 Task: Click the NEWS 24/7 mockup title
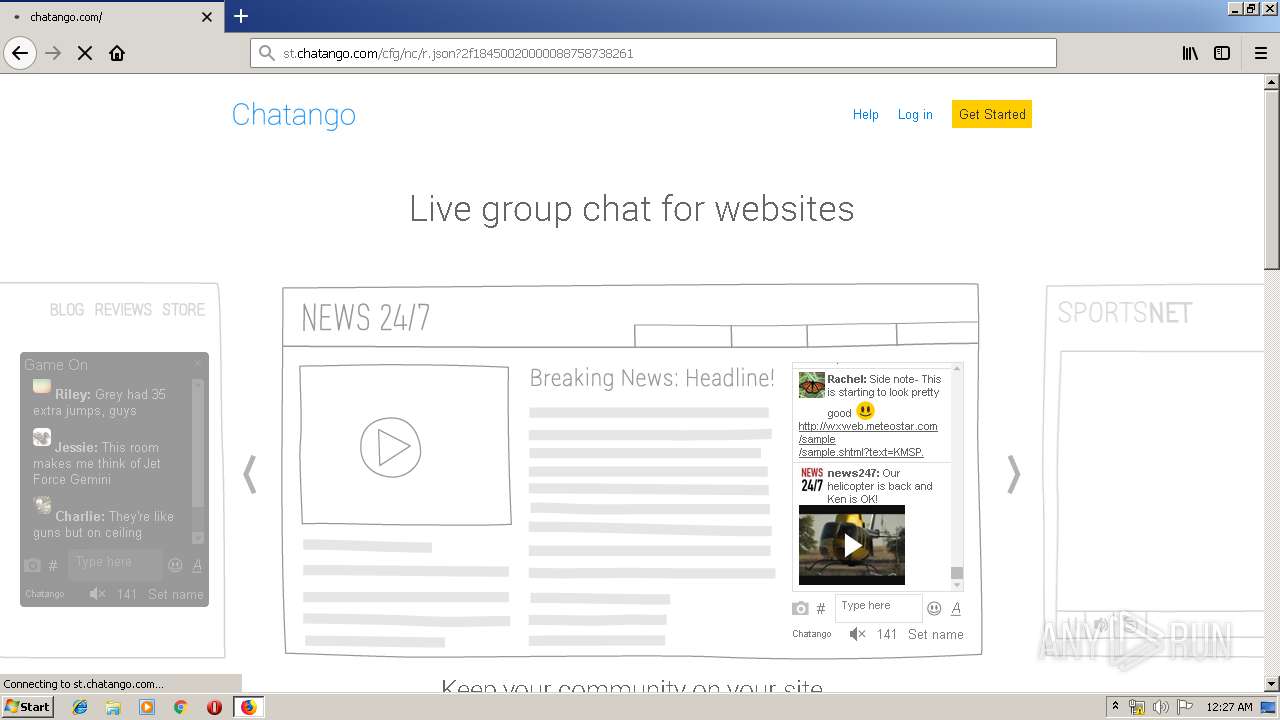[x=365, y=318]
